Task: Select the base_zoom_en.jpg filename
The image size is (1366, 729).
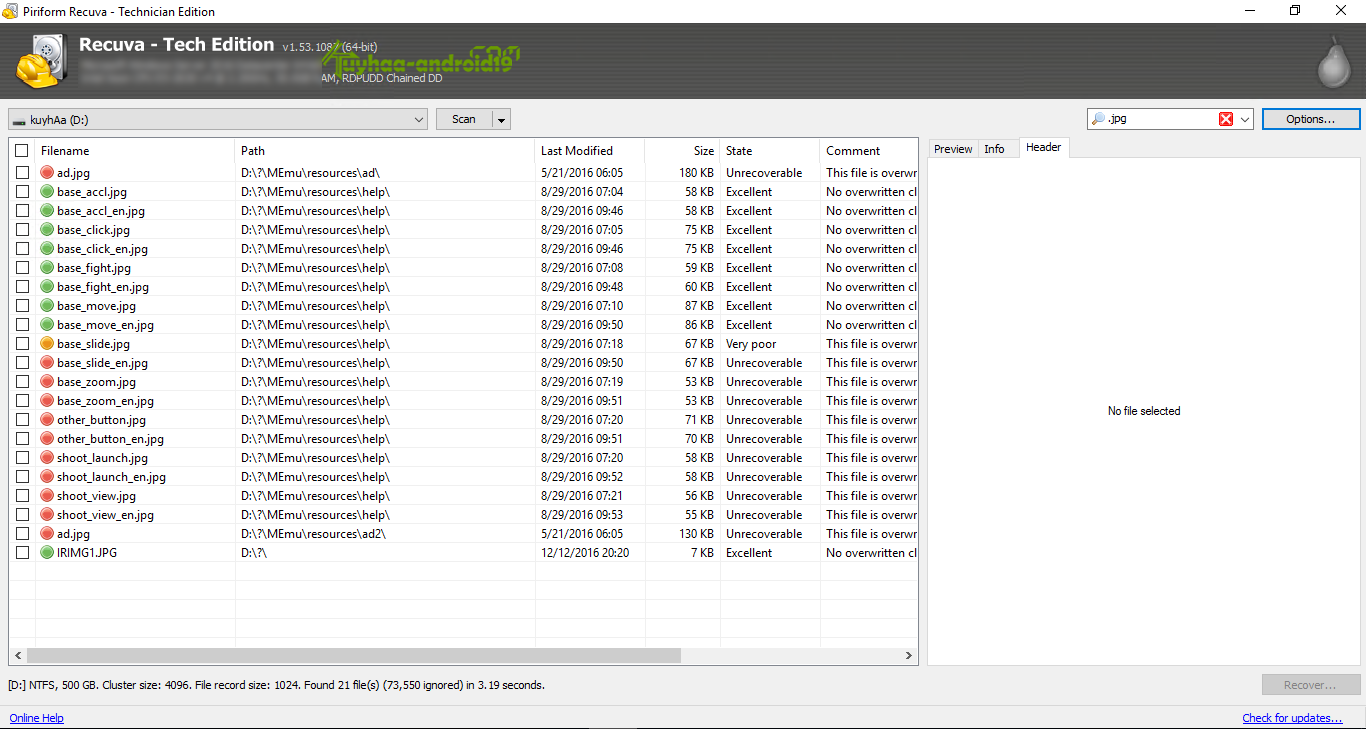Action: pos(105,401)
